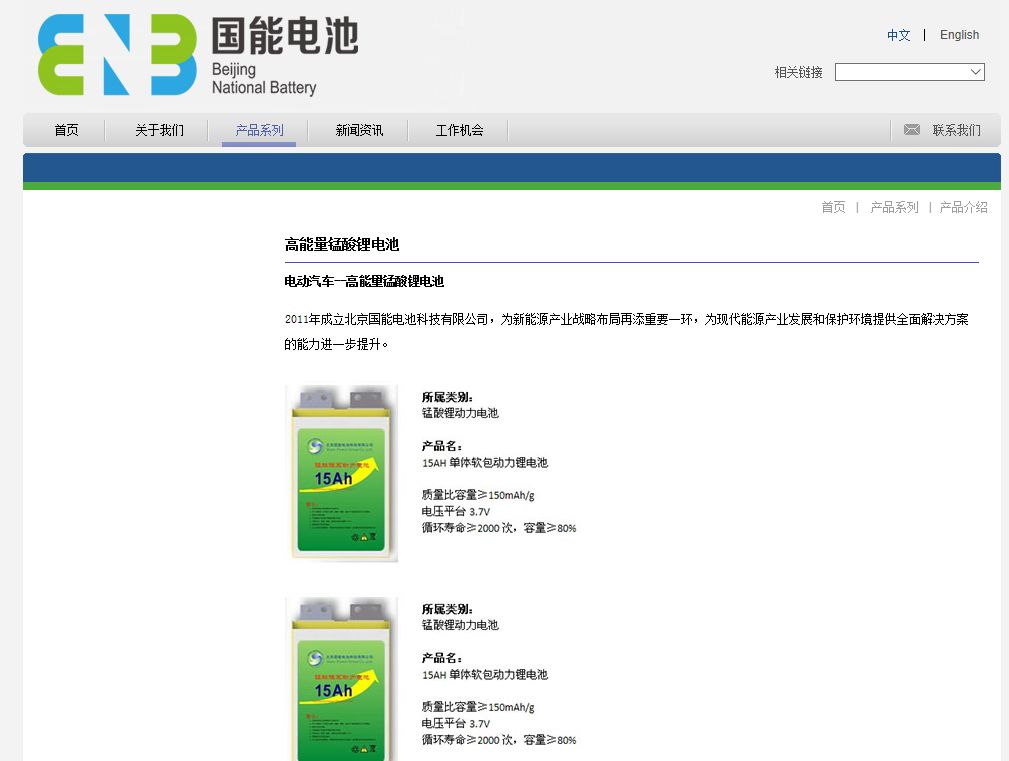Viewport: 1009px width, 761px height.
Task: Switch language to 中文
Action: point(898,35)
